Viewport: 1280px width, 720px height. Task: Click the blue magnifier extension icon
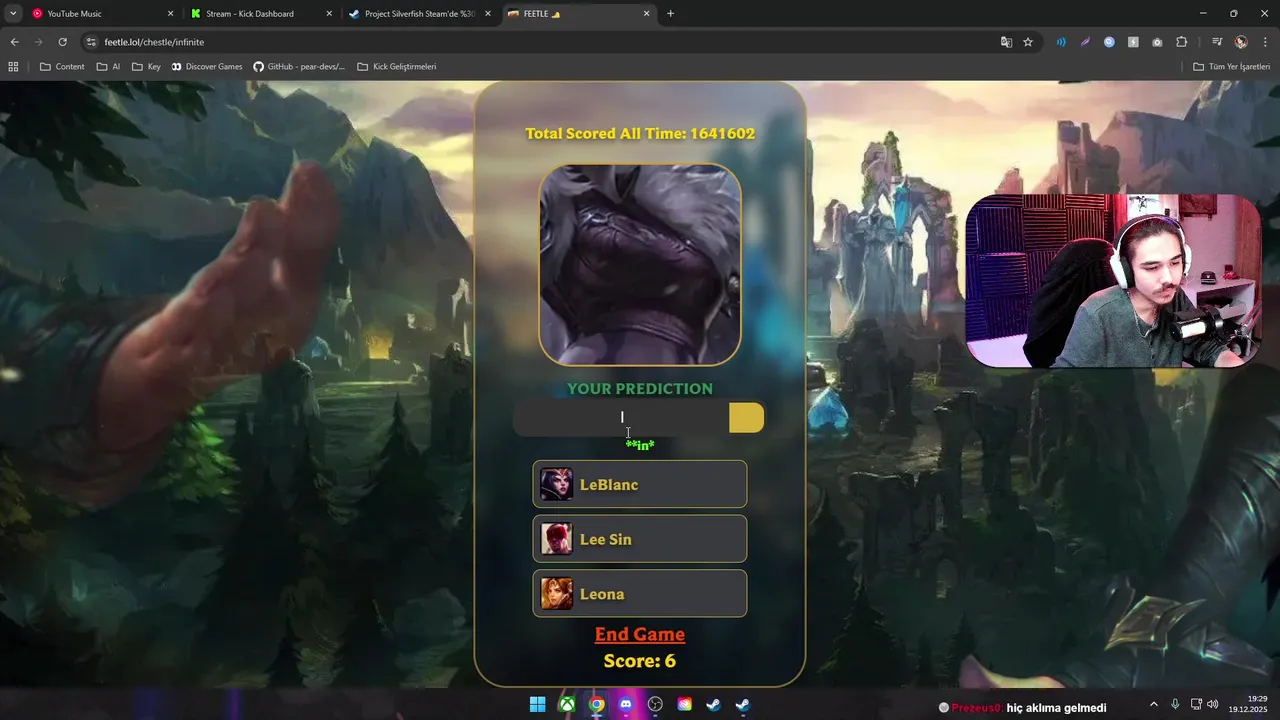[1109, 42]
